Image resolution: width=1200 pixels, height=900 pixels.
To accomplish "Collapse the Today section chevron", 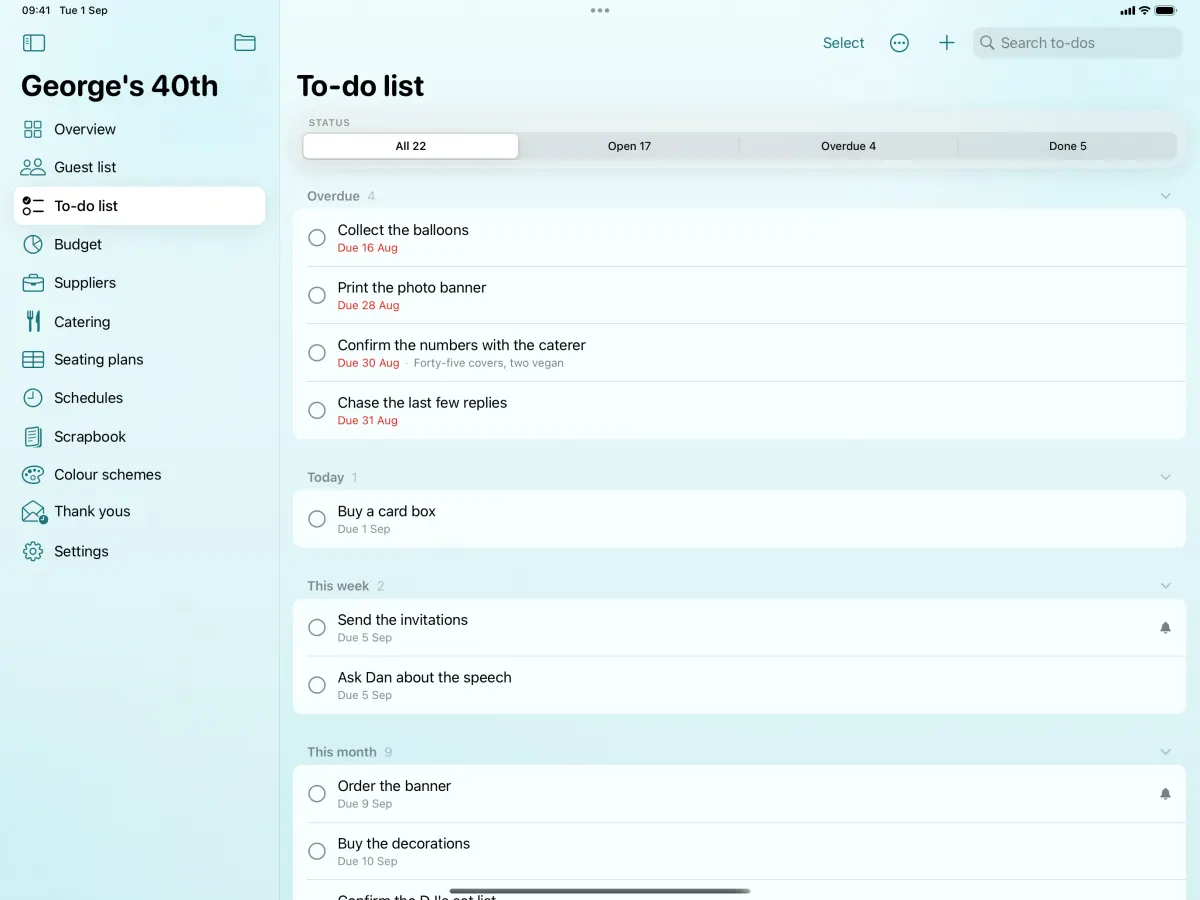I will (x=1165, y=477).
